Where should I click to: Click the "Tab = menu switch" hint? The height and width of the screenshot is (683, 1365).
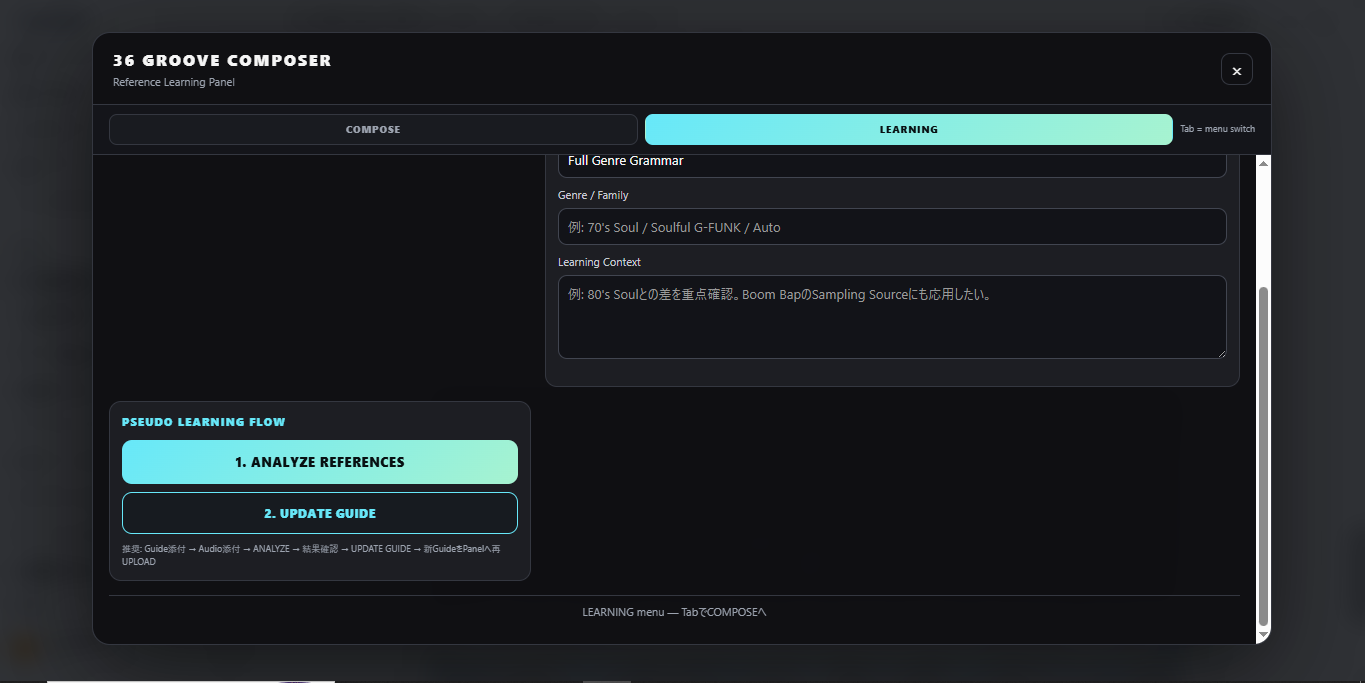[x=1217, y=129]
